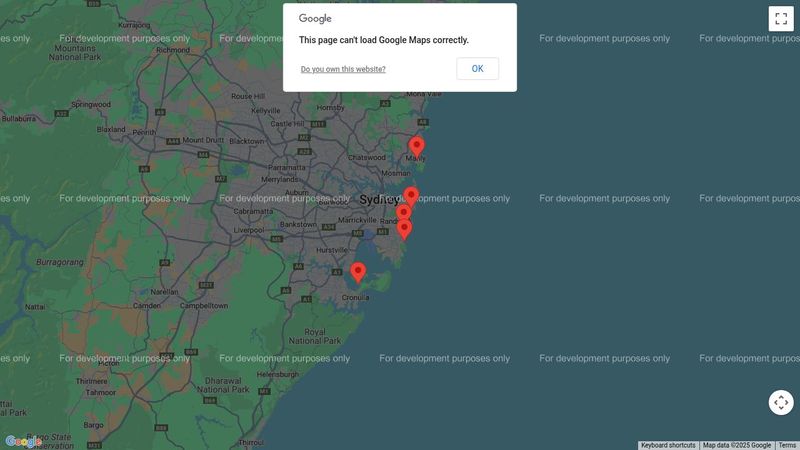Viewport: 800px width, 450px height.
Task: Click the Google logo on map corner
Action: pyautogui.click(x=23, y=441)
